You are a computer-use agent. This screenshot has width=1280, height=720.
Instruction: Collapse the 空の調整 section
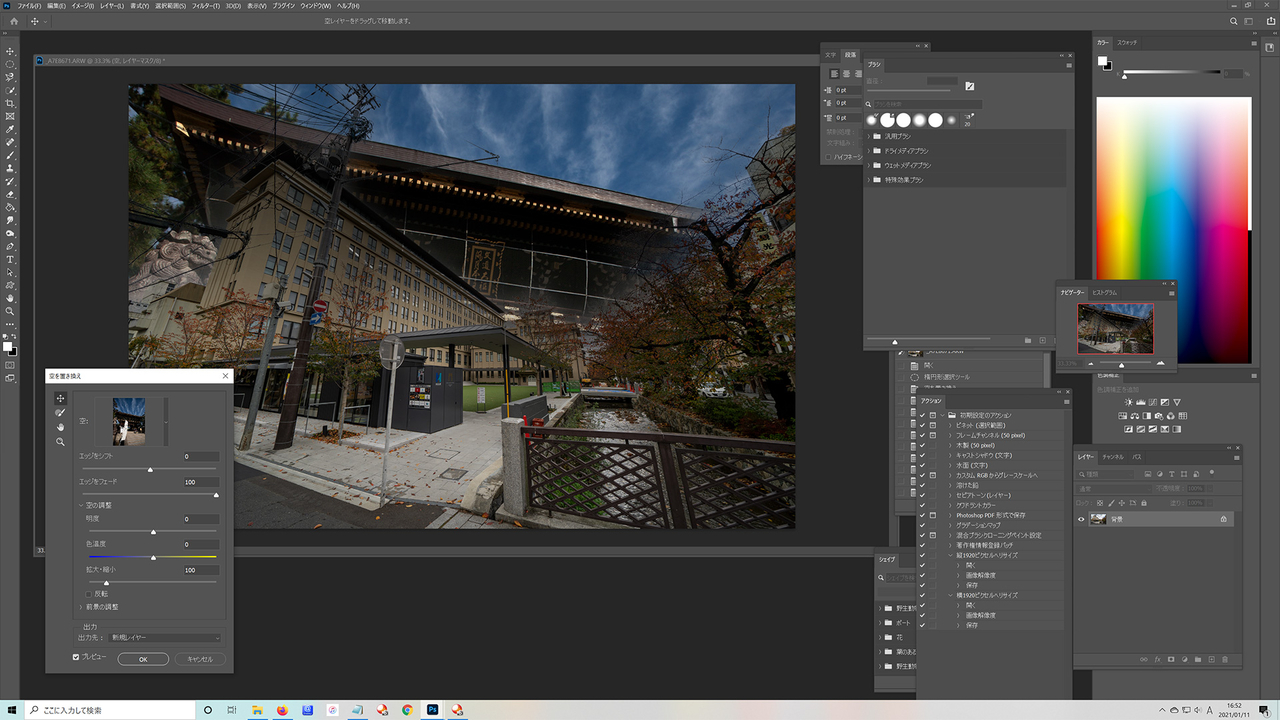click(x=82, y=505)
